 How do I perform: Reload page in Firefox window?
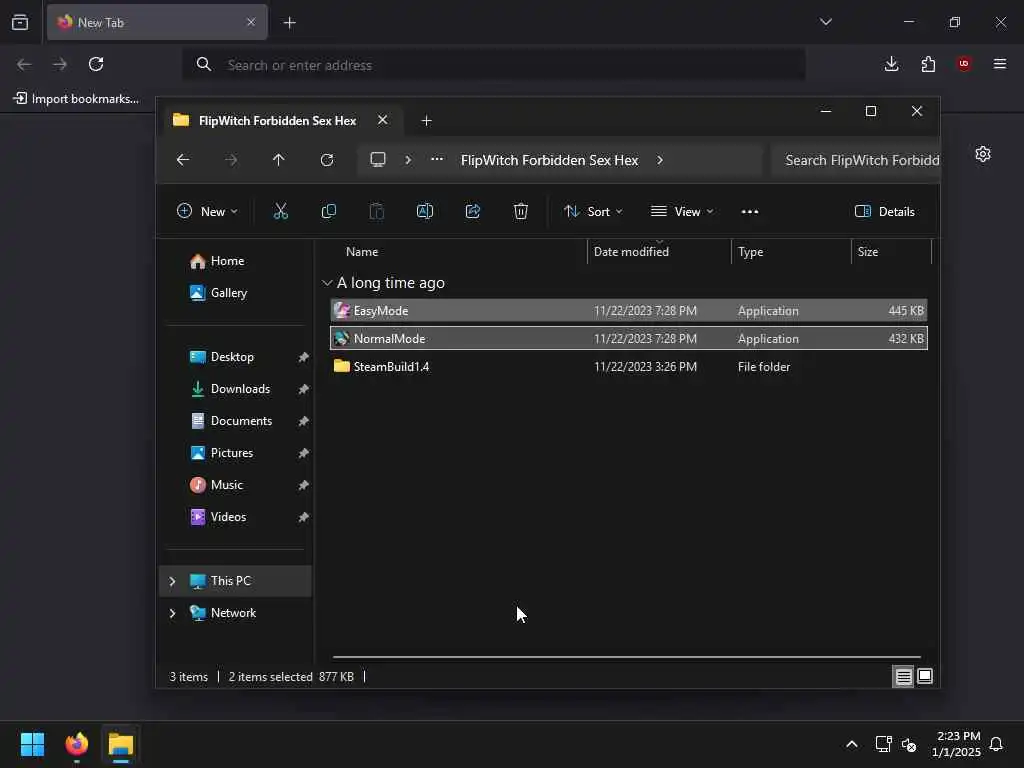coord(96,64)
